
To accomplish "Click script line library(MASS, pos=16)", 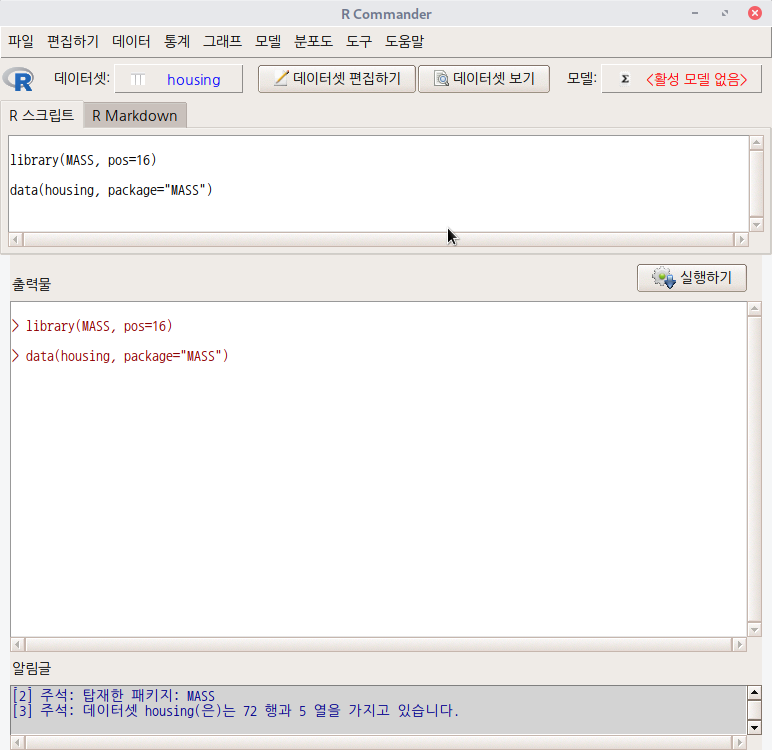I will coord(83,160).
